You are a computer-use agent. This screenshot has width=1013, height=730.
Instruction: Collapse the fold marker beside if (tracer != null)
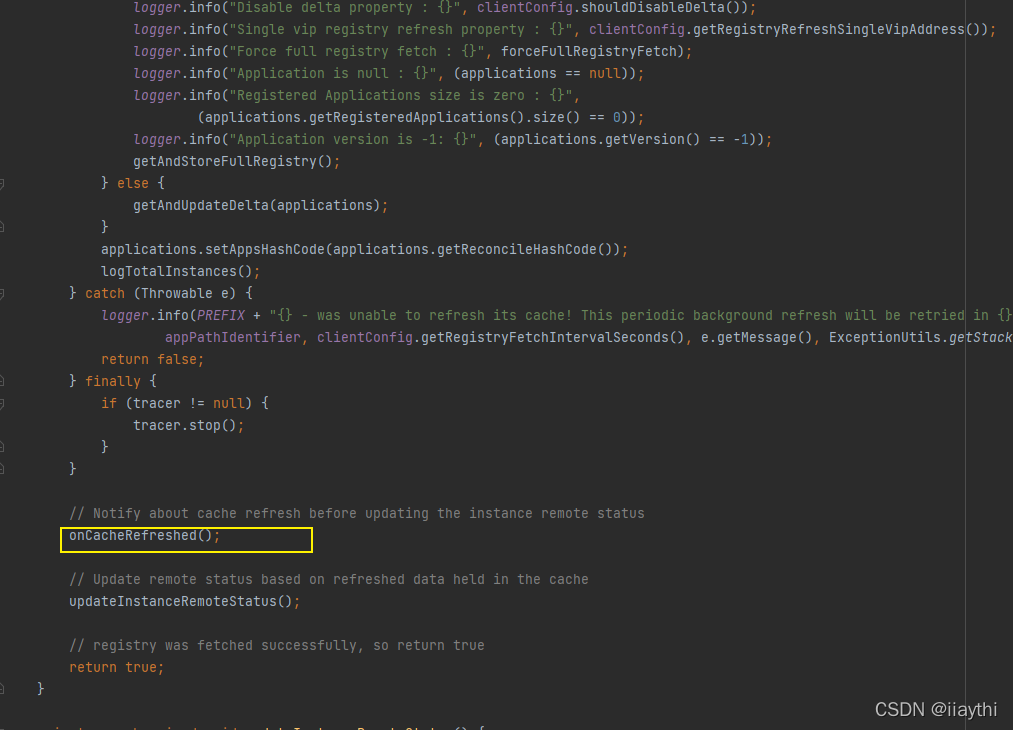2,404
